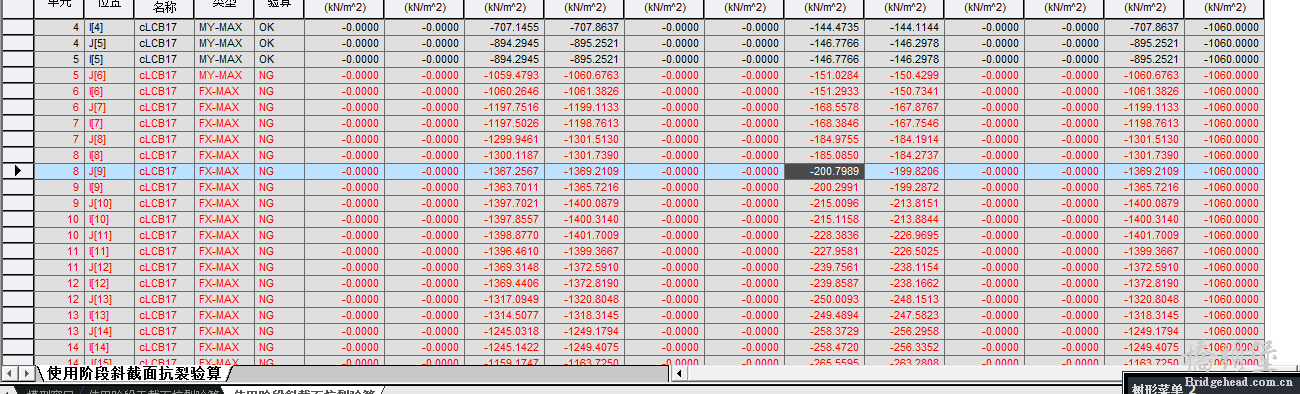Select position cell J[6]
The image size is (1300, 394).
[x=110, y=75]
